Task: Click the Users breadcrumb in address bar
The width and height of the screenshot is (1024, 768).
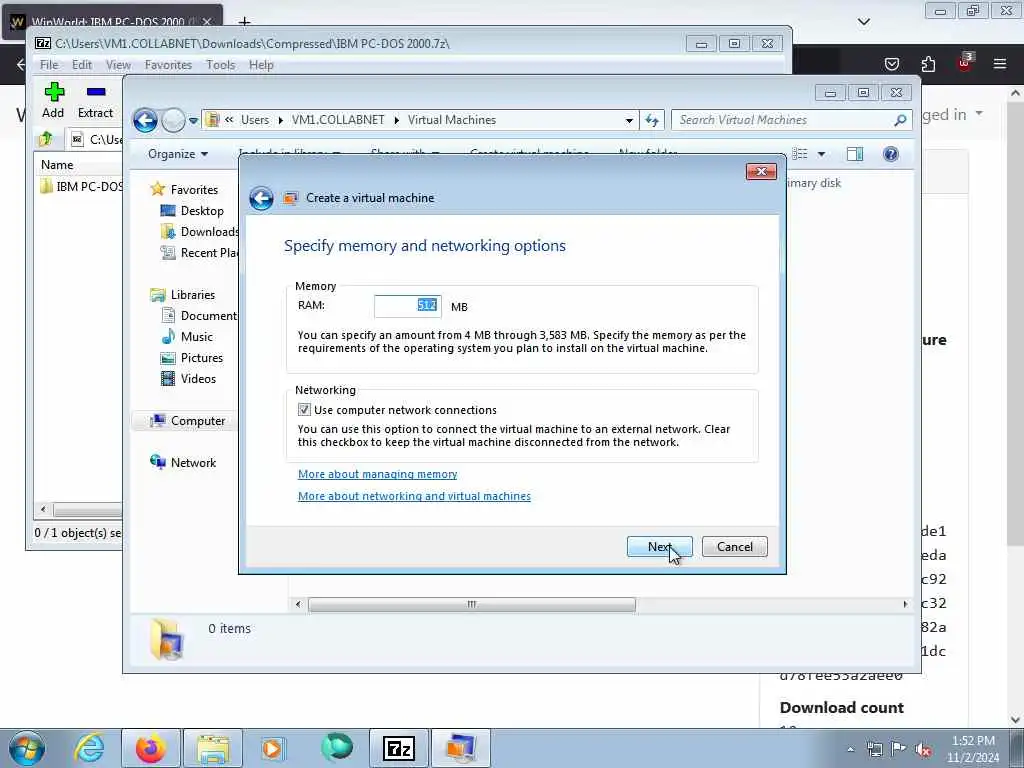Action: pyautogui.click(x=255, y=120)
